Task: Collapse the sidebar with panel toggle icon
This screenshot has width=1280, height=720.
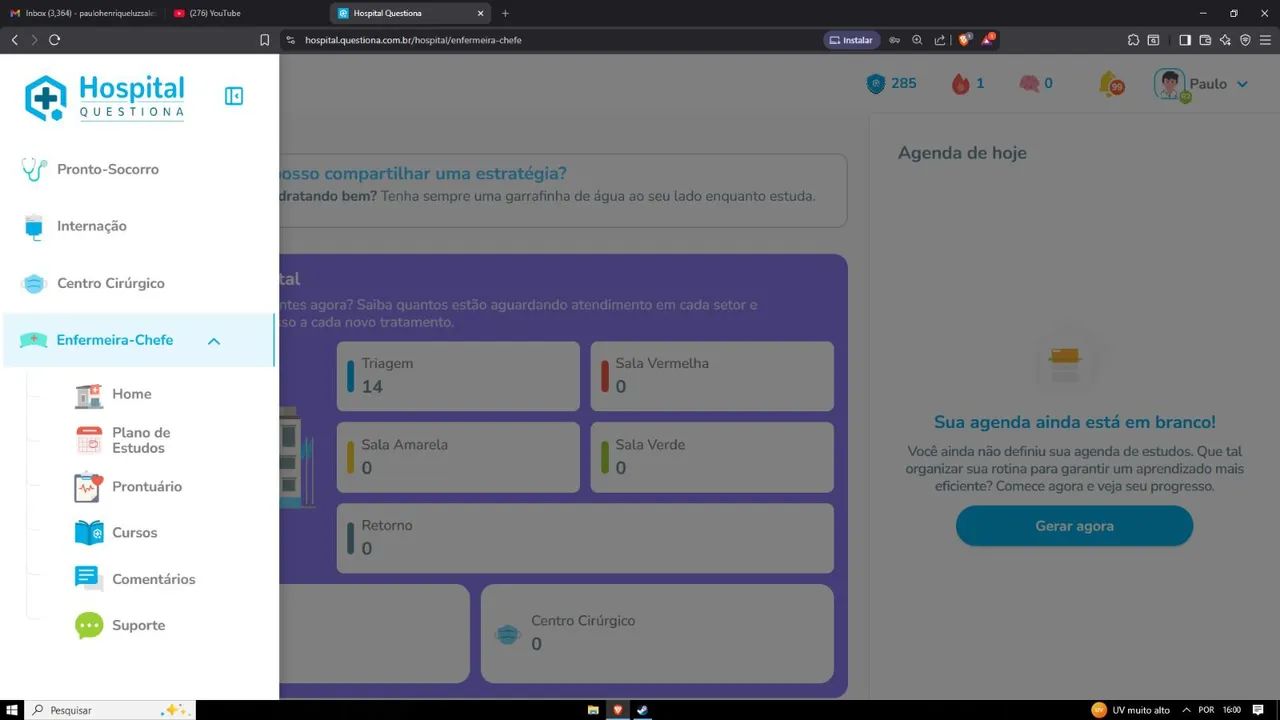Action: [234, 96]
